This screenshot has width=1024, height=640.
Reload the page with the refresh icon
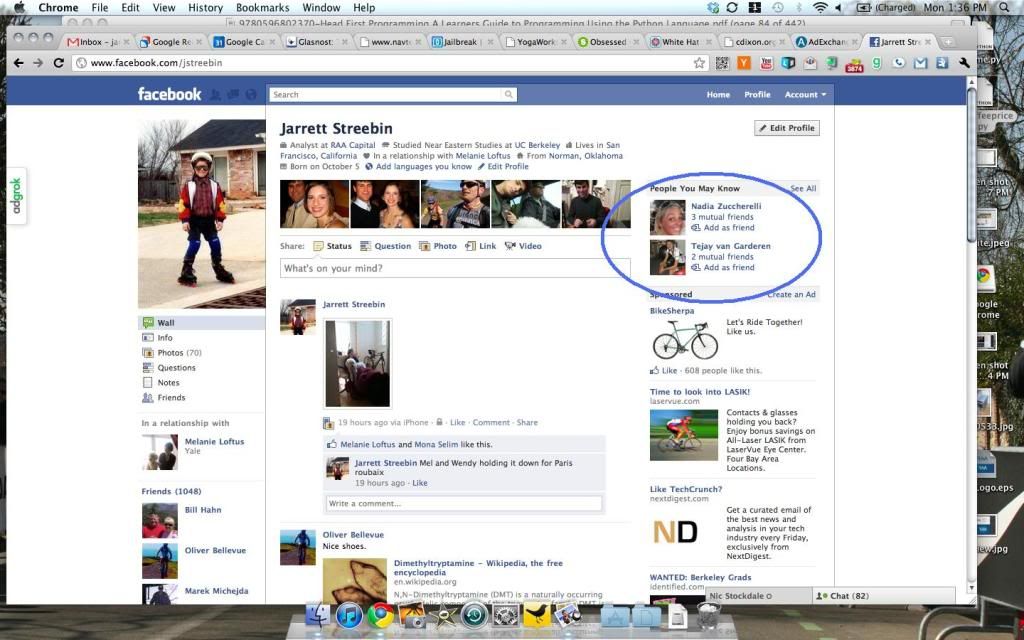click(x=59, y=63)
